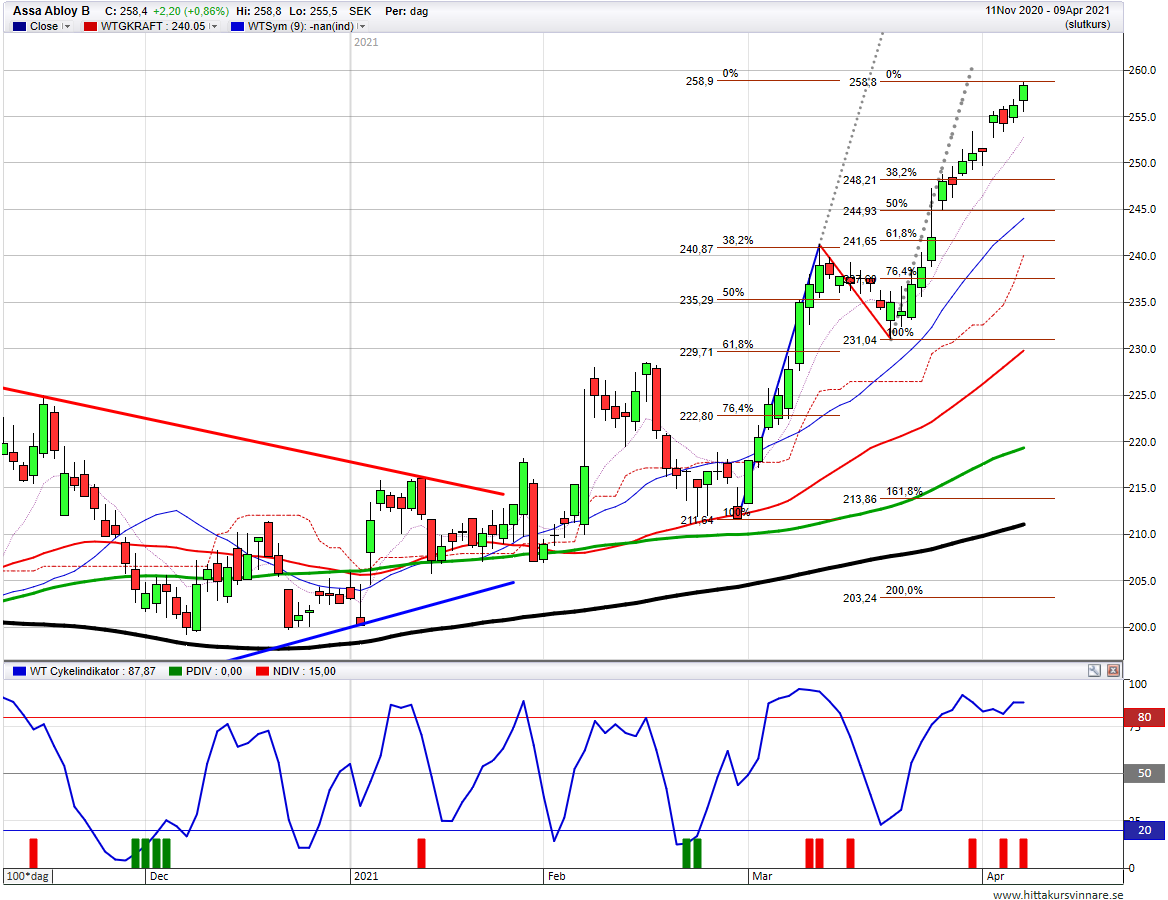1168x900 pixels.
Task: Click the Feb time axis label
Action: pos(556,876)
